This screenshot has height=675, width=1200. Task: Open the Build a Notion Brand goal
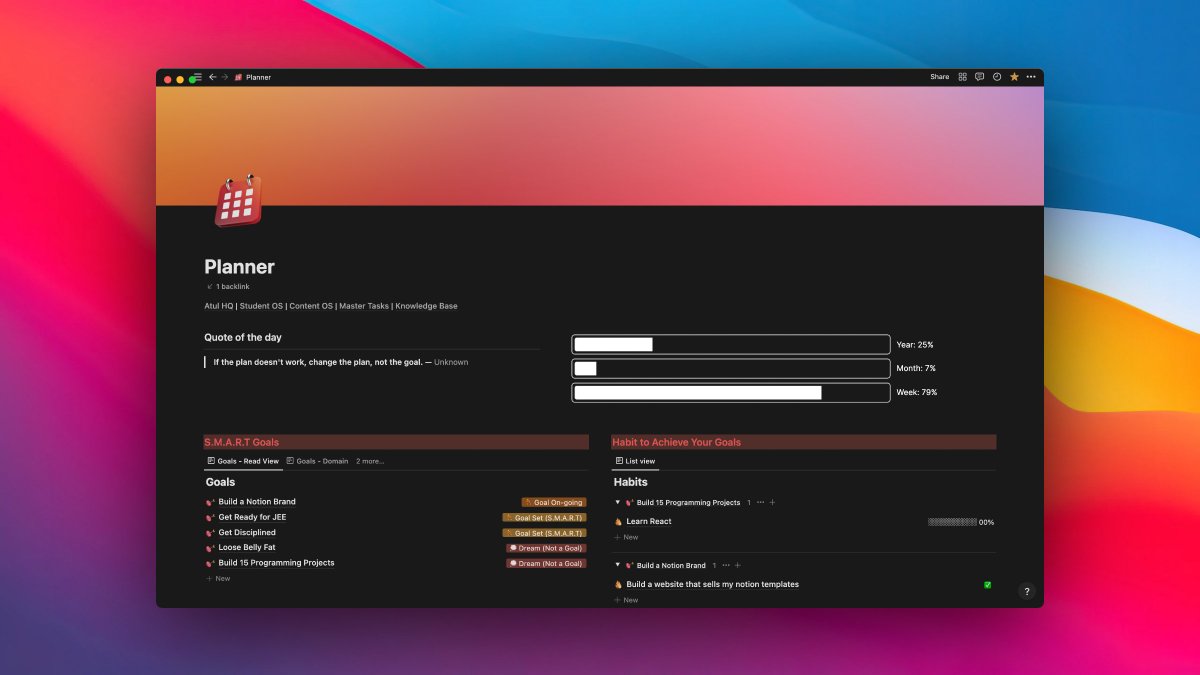(257, 502)
